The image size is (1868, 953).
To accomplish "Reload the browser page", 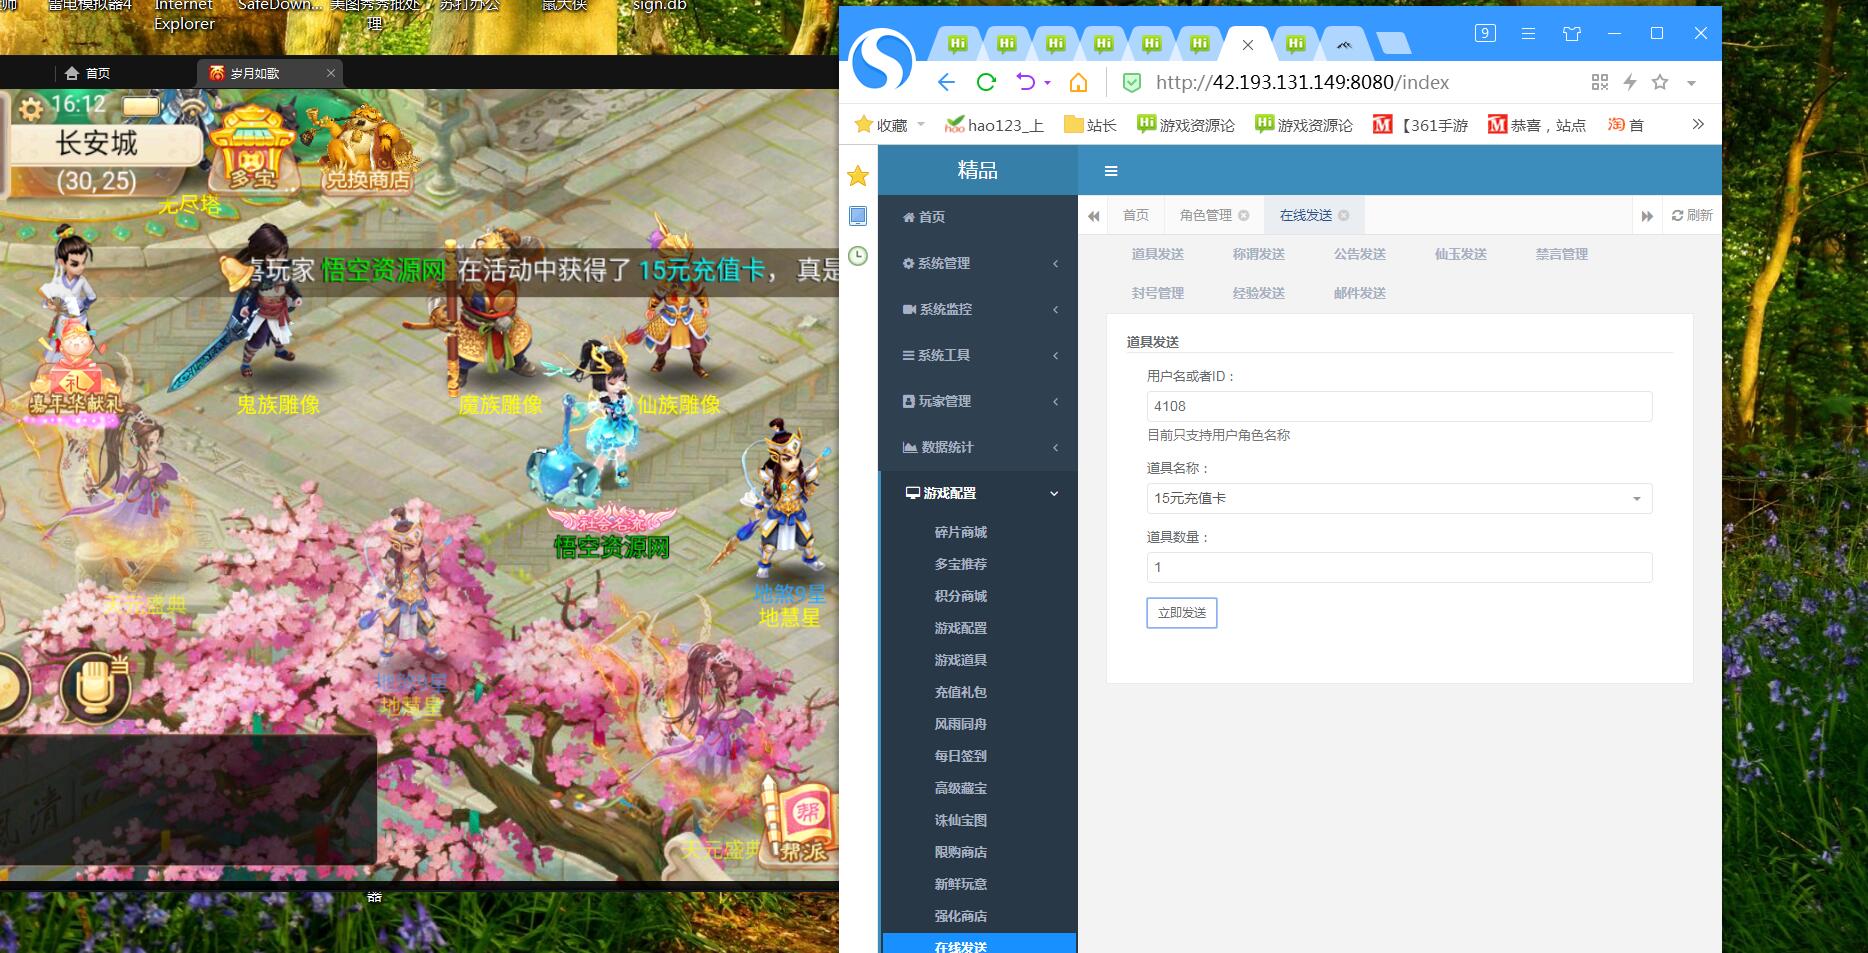I will (986, 82).
